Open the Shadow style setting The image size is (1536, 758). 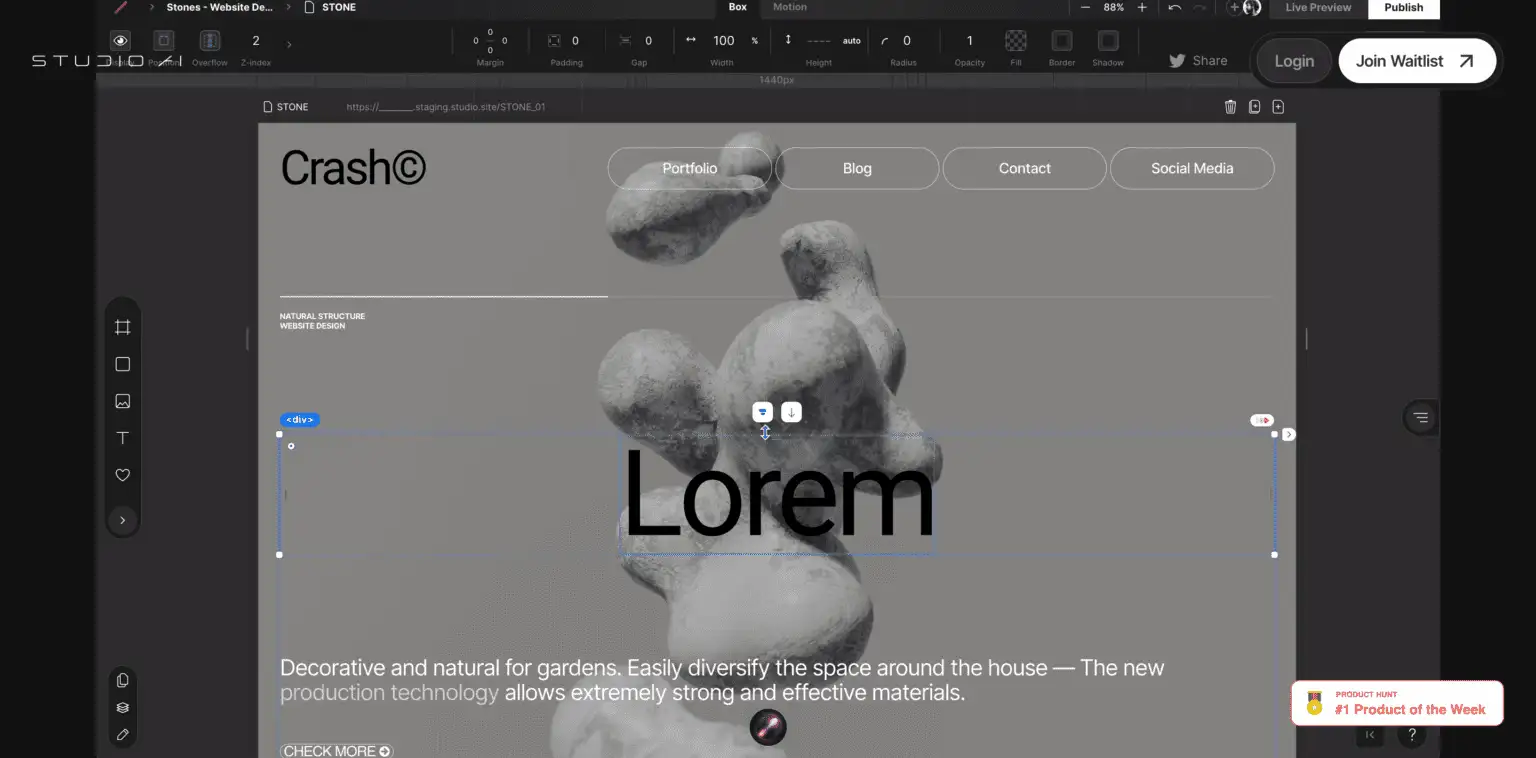(1108, 41)
